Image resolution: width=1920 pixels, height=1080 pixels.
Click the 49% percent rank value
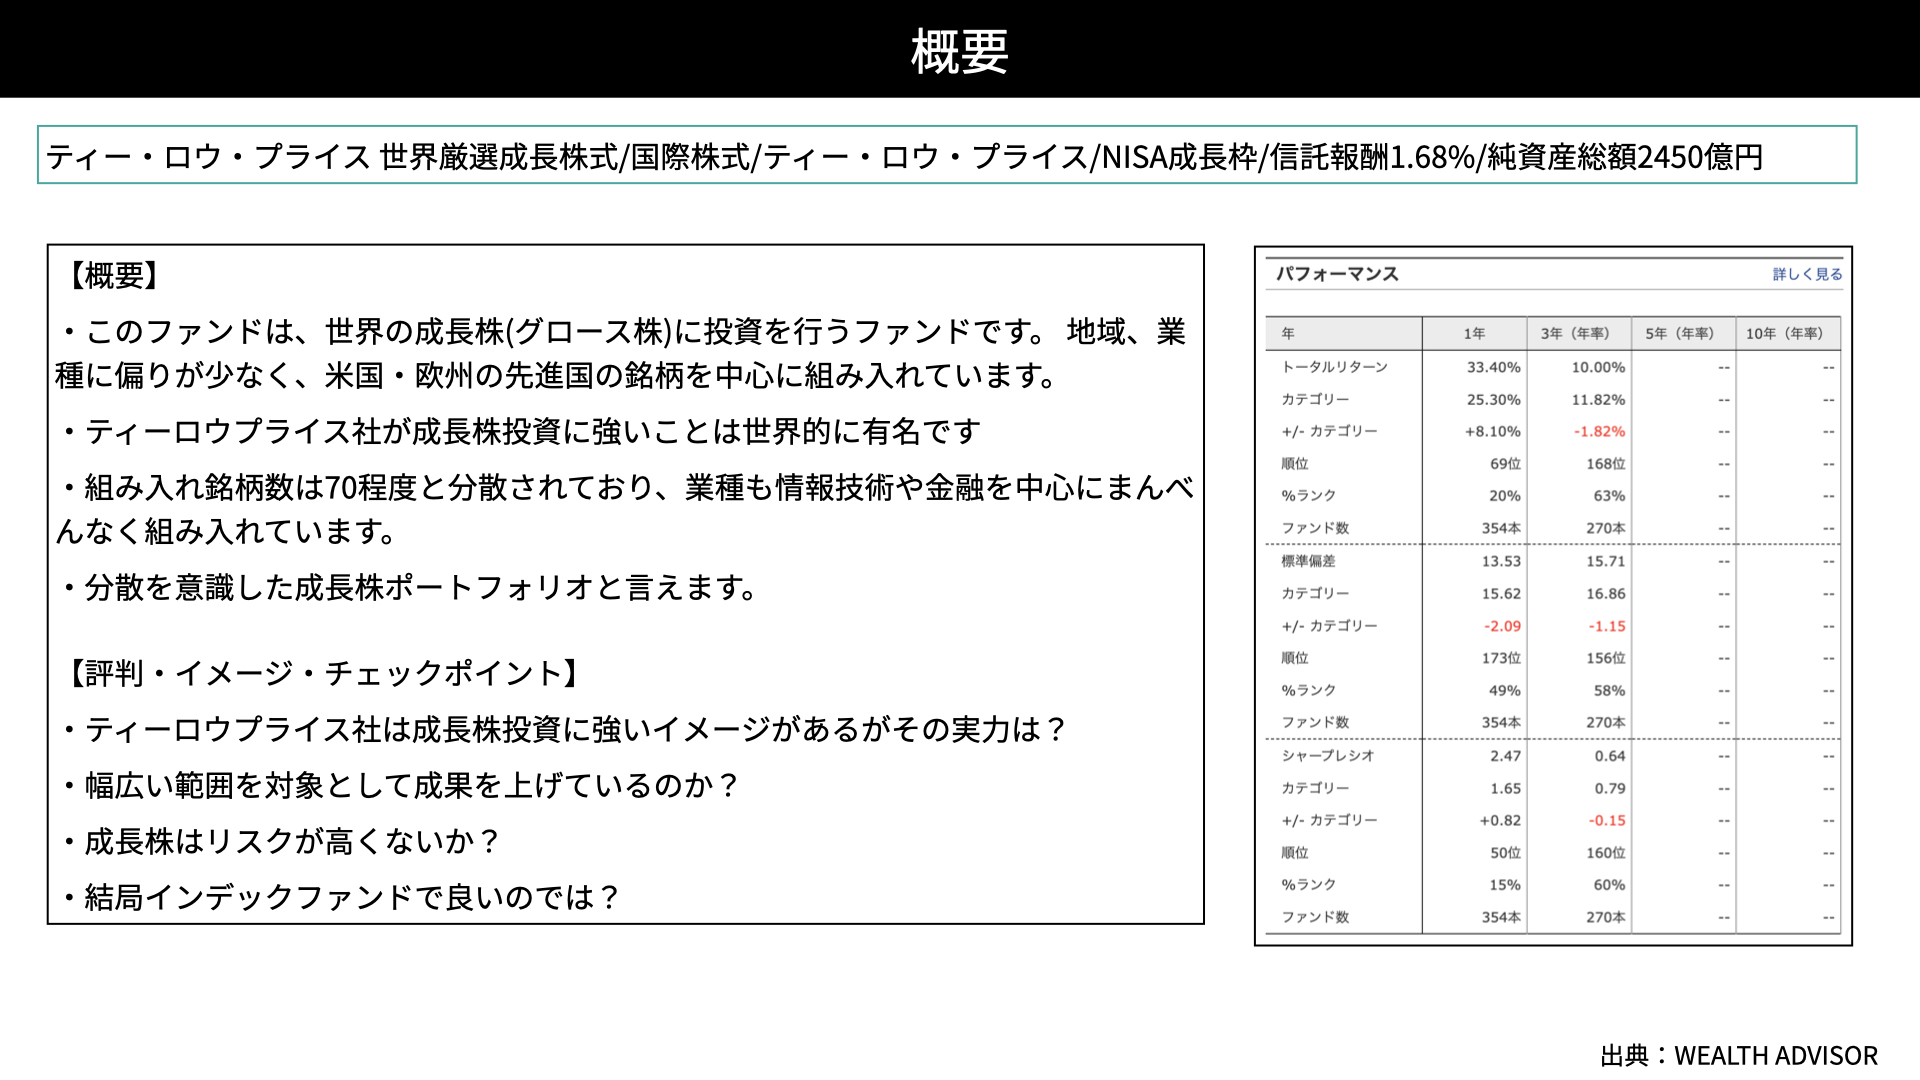click(1505, 690)
